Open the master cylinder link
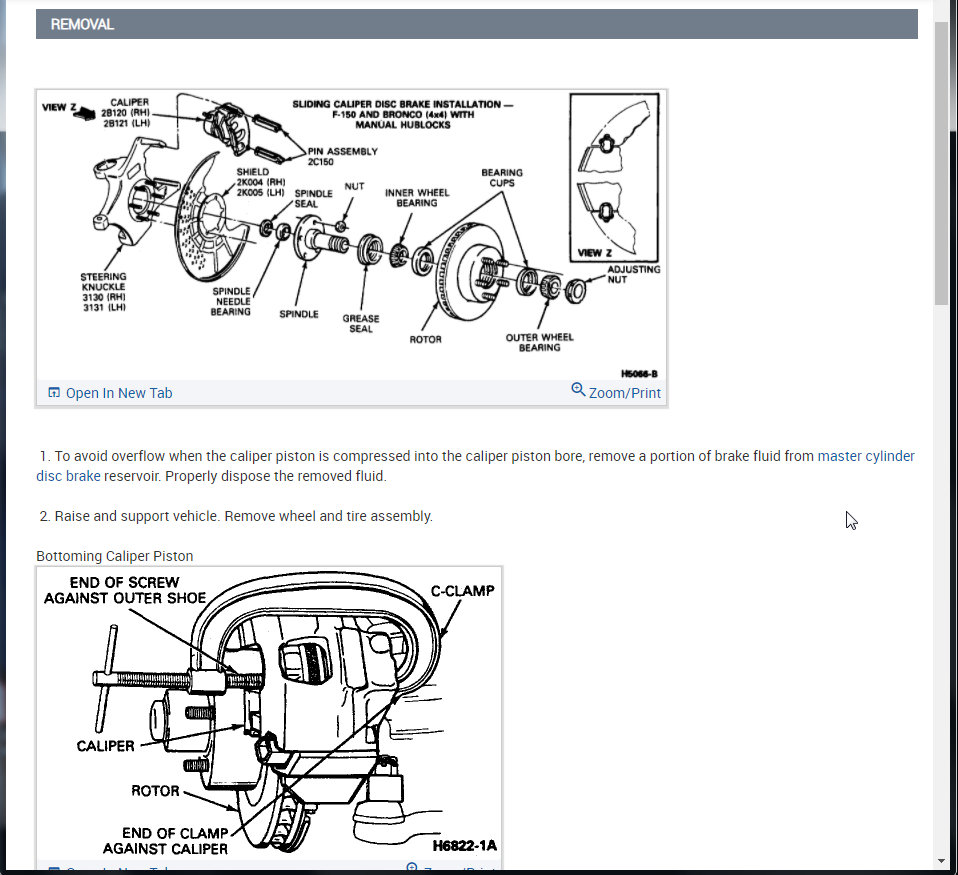 [866, 456]
